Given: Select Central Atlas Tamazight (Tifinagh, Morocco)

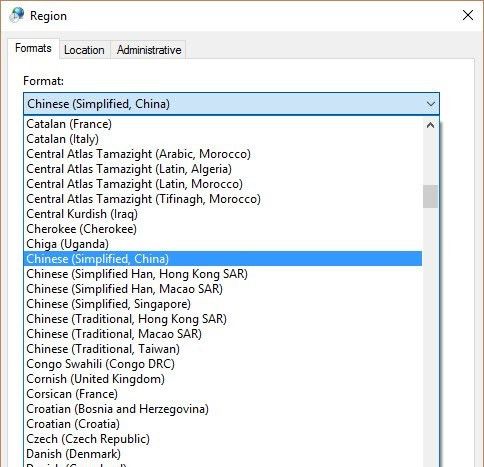Looking at the screenshot, I should click(x=223, y=199).
